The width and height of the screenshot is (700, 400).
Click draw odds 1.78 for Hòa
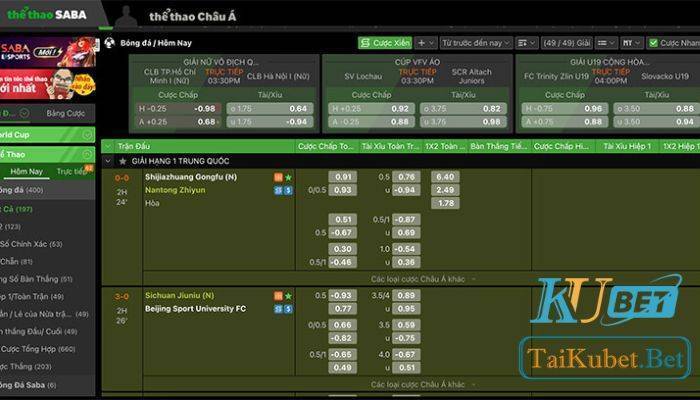(446, 203)
